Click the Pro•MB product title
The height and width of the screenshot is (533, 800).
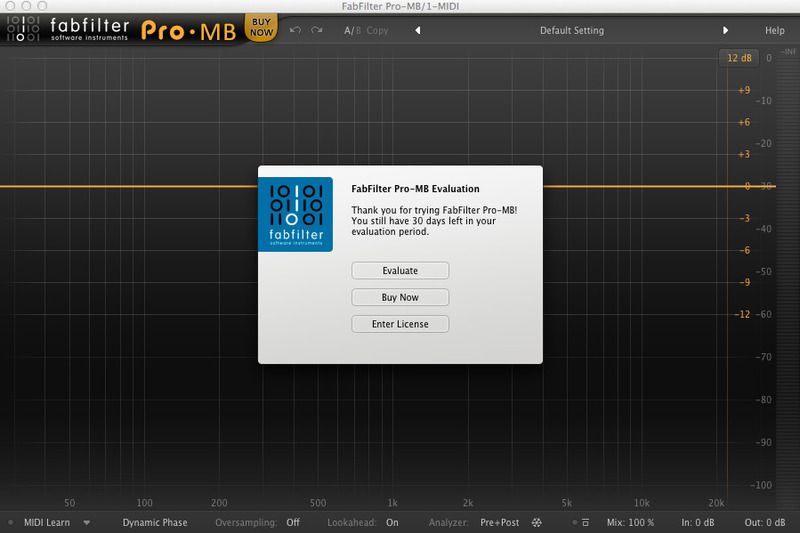coord(188,31)
